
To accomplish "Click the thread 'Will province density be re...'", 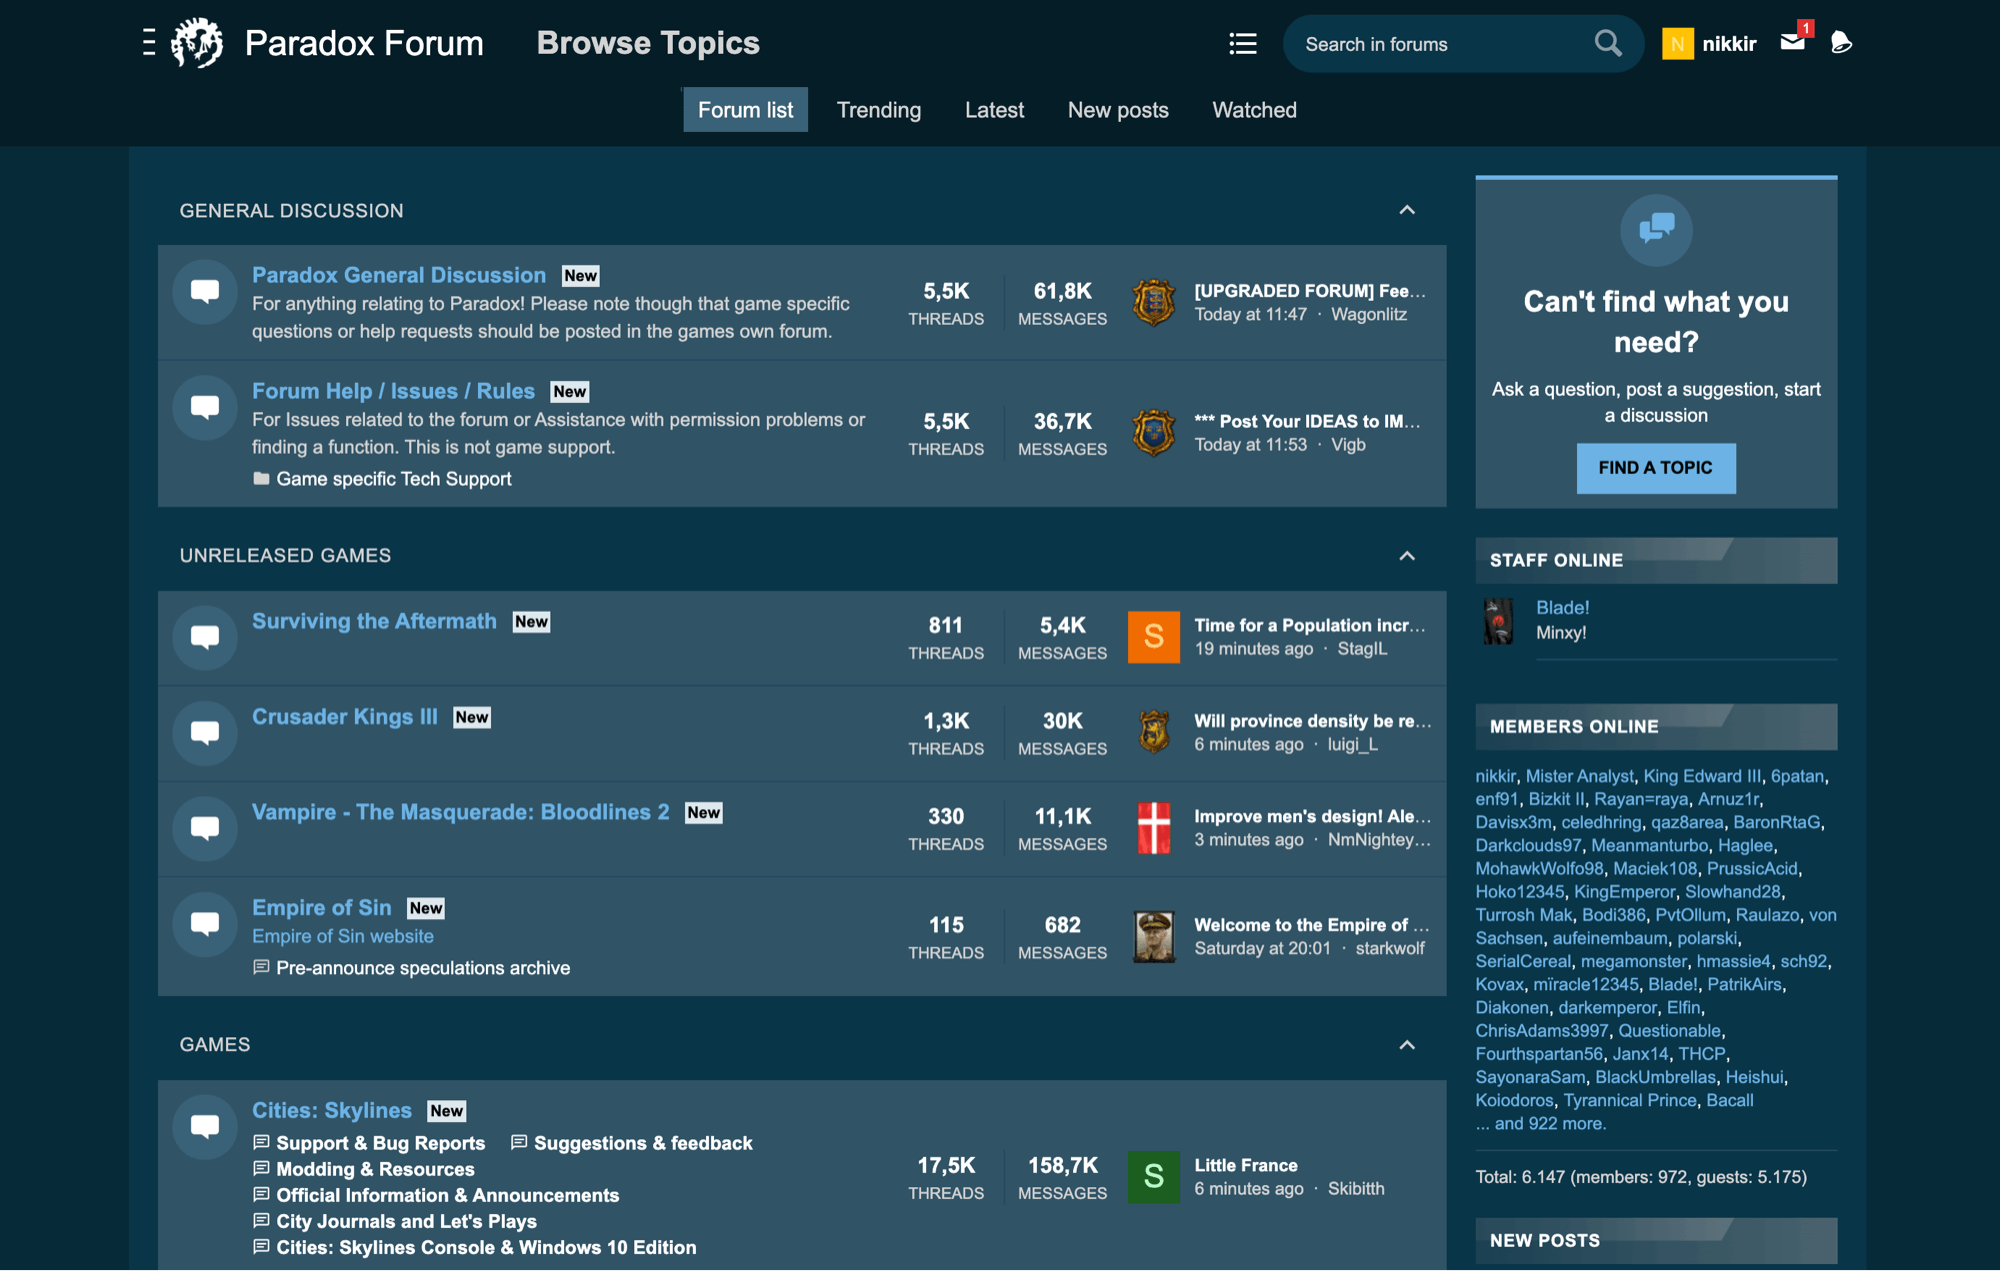I will pos(1310,721).
